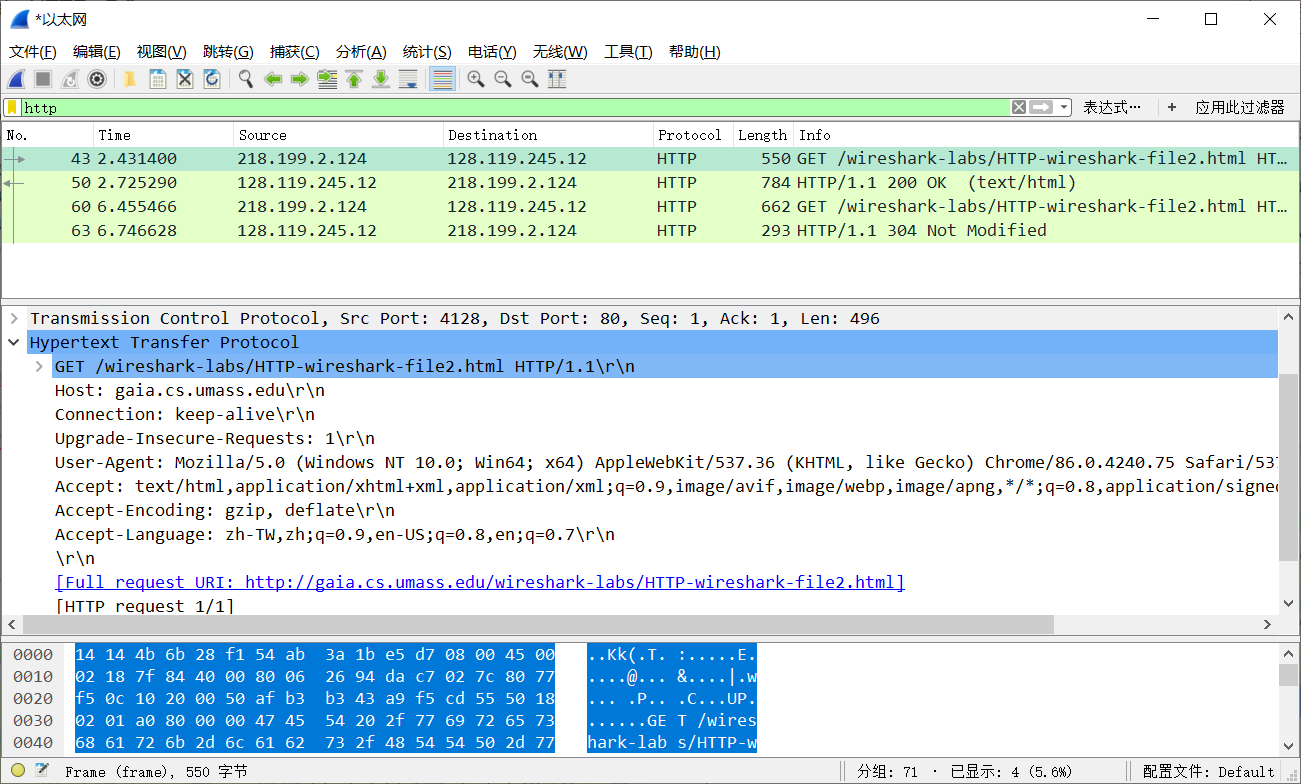
Task: Click the expert info status circle
Action: pos(18,771)
